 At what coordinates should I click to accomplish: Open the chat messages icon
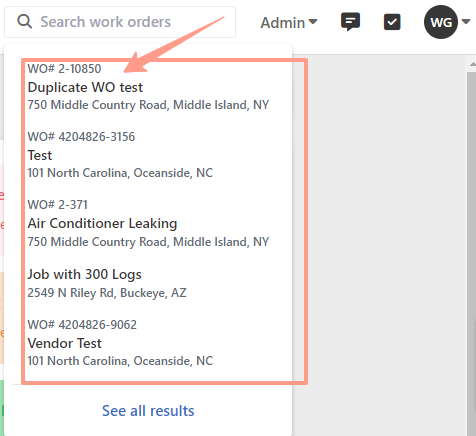[x=350, y=22]
